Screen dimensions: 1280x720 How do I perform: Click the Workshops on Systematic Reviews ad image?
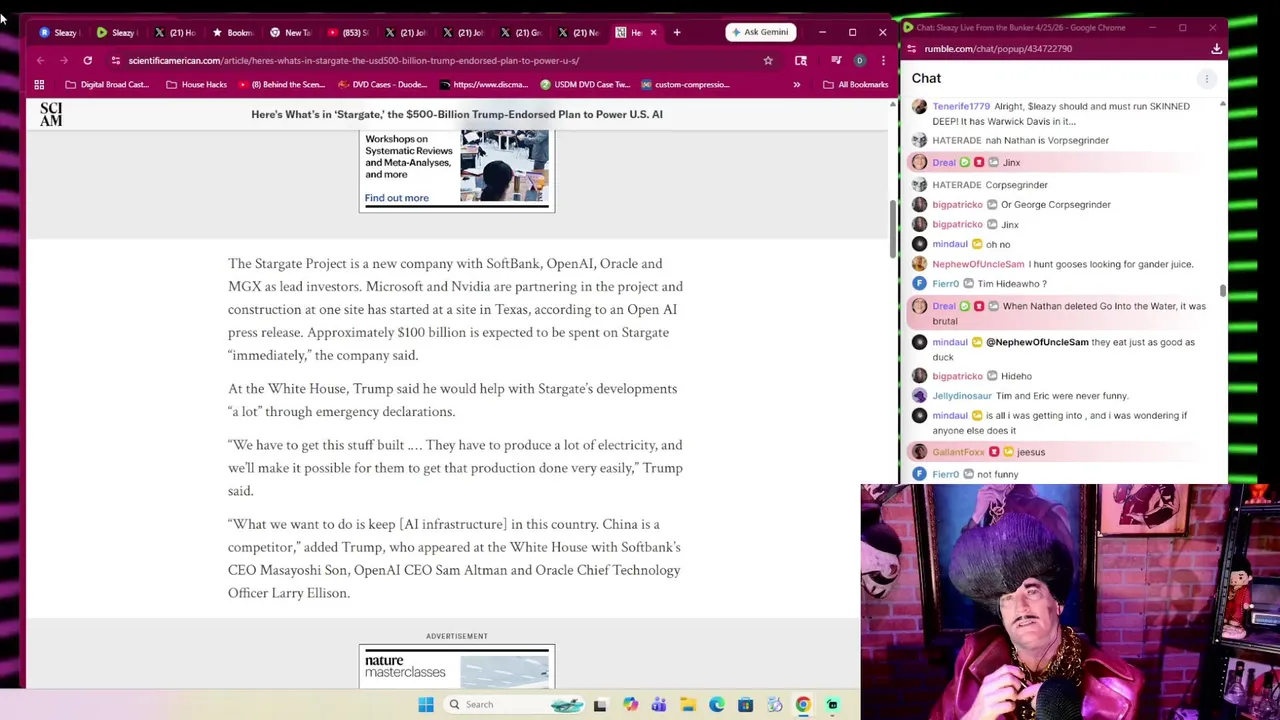click(504, 165)
